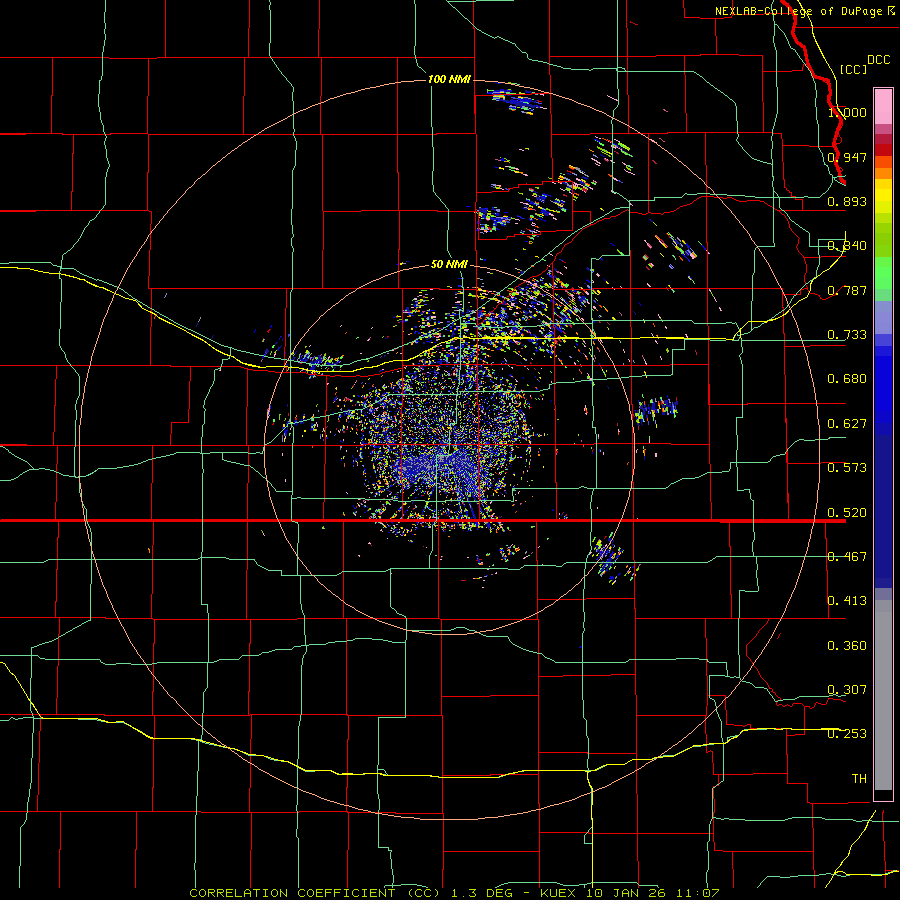
Task: Select the 0.573 legend value
Action: coord(847,468)
